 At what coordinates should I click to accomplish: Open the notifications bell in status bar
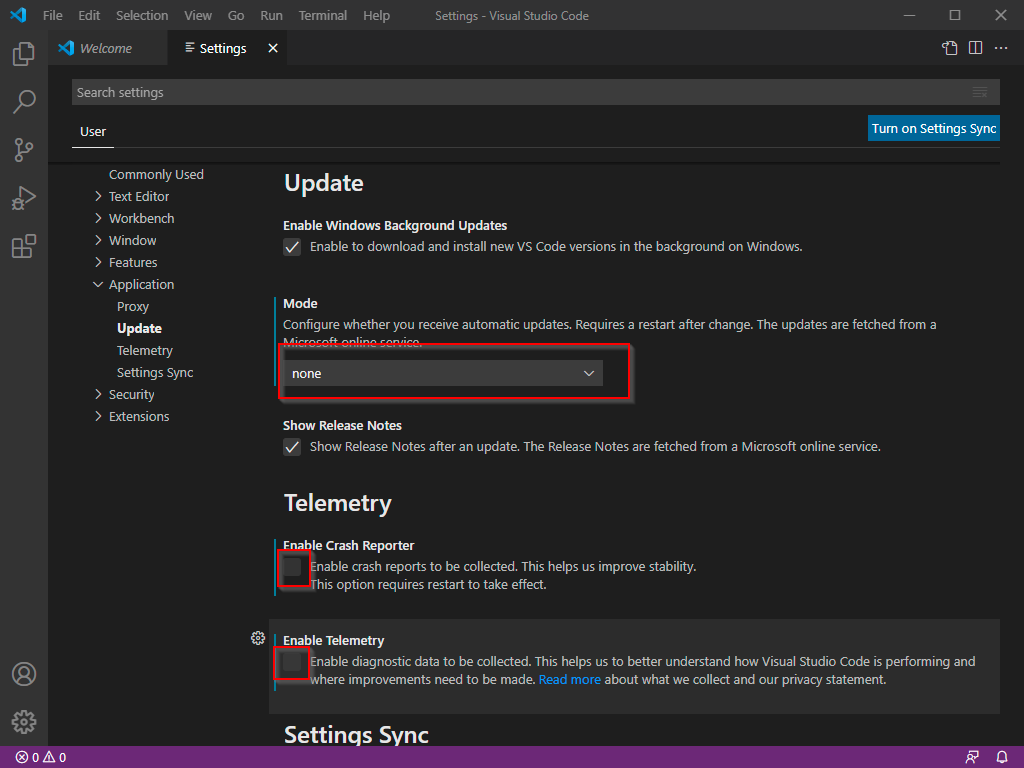1002,758
